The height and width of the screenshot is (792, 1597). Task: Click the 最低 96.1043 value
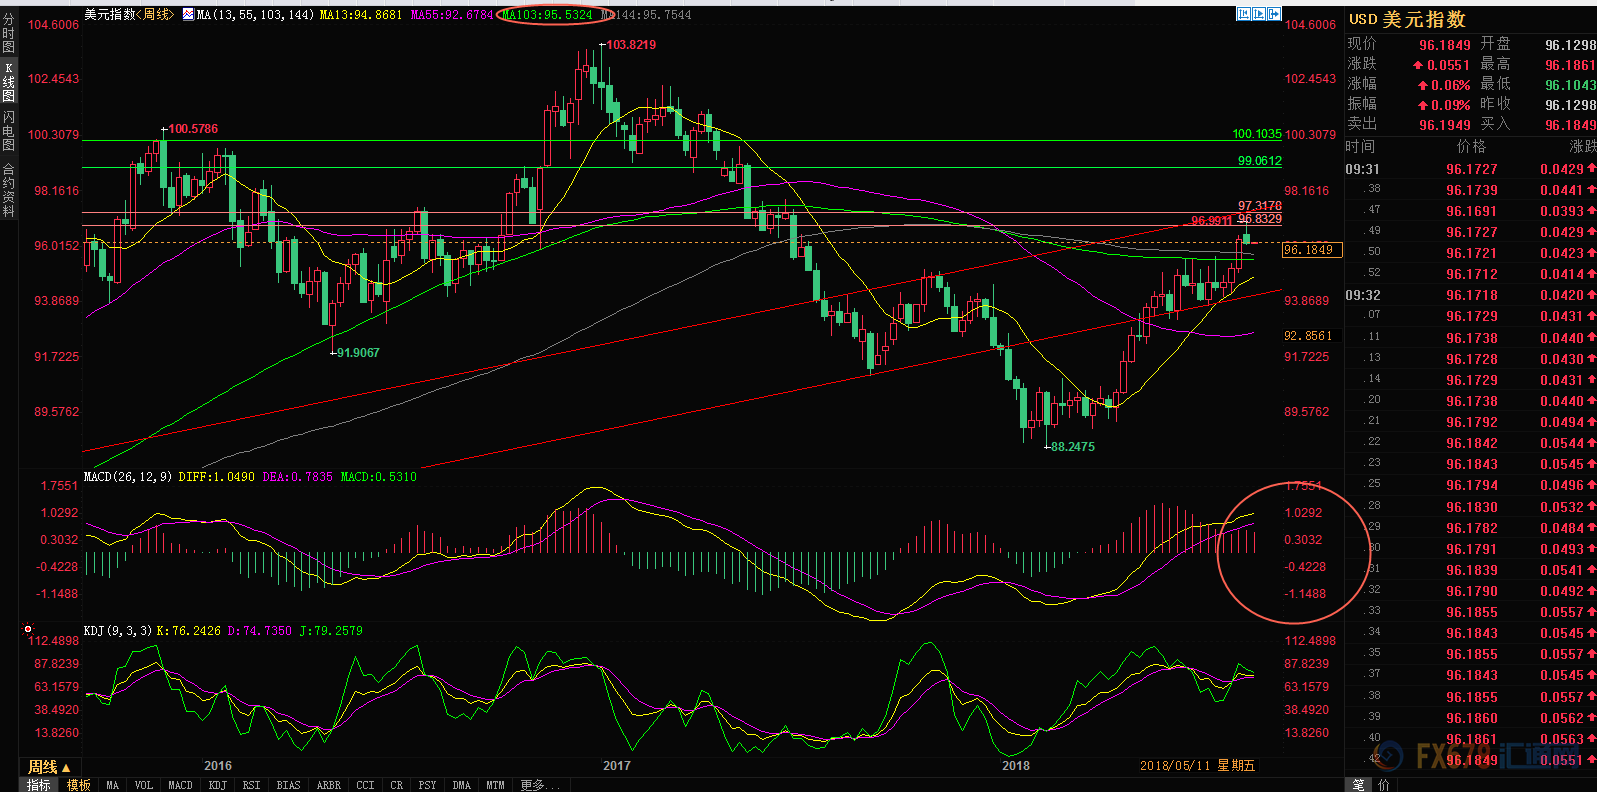[1570, 85]
